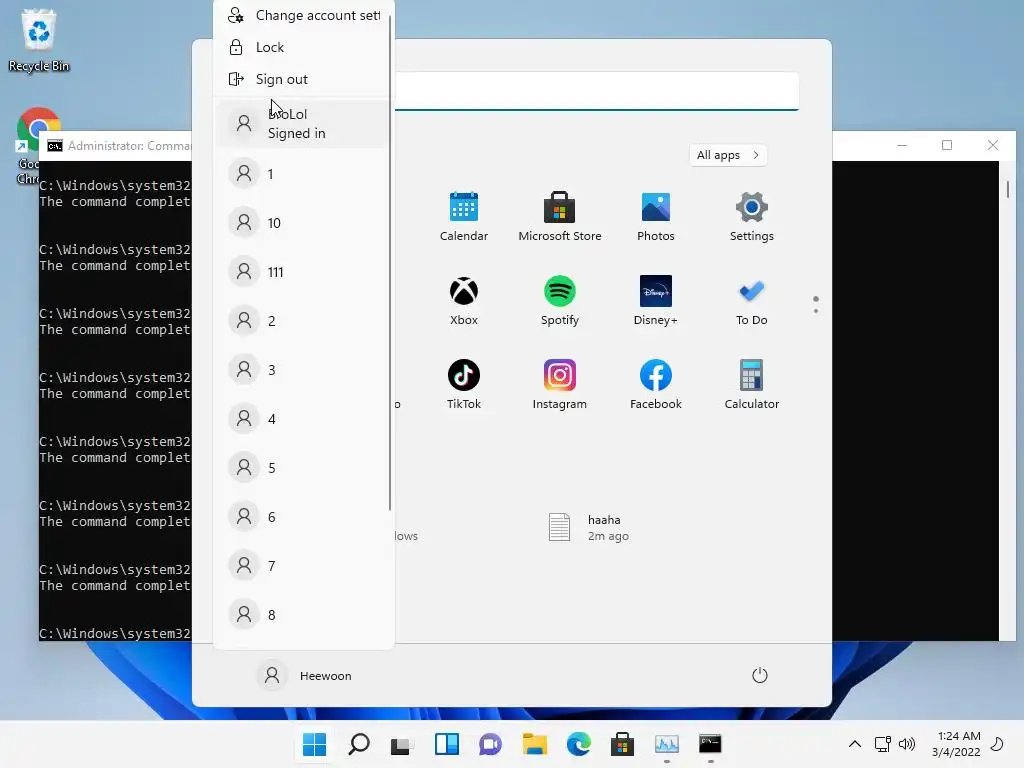This screenshot has height=768, width=1024.
Task: Open the notification center moon icon
Action: (x=997, y=744)
